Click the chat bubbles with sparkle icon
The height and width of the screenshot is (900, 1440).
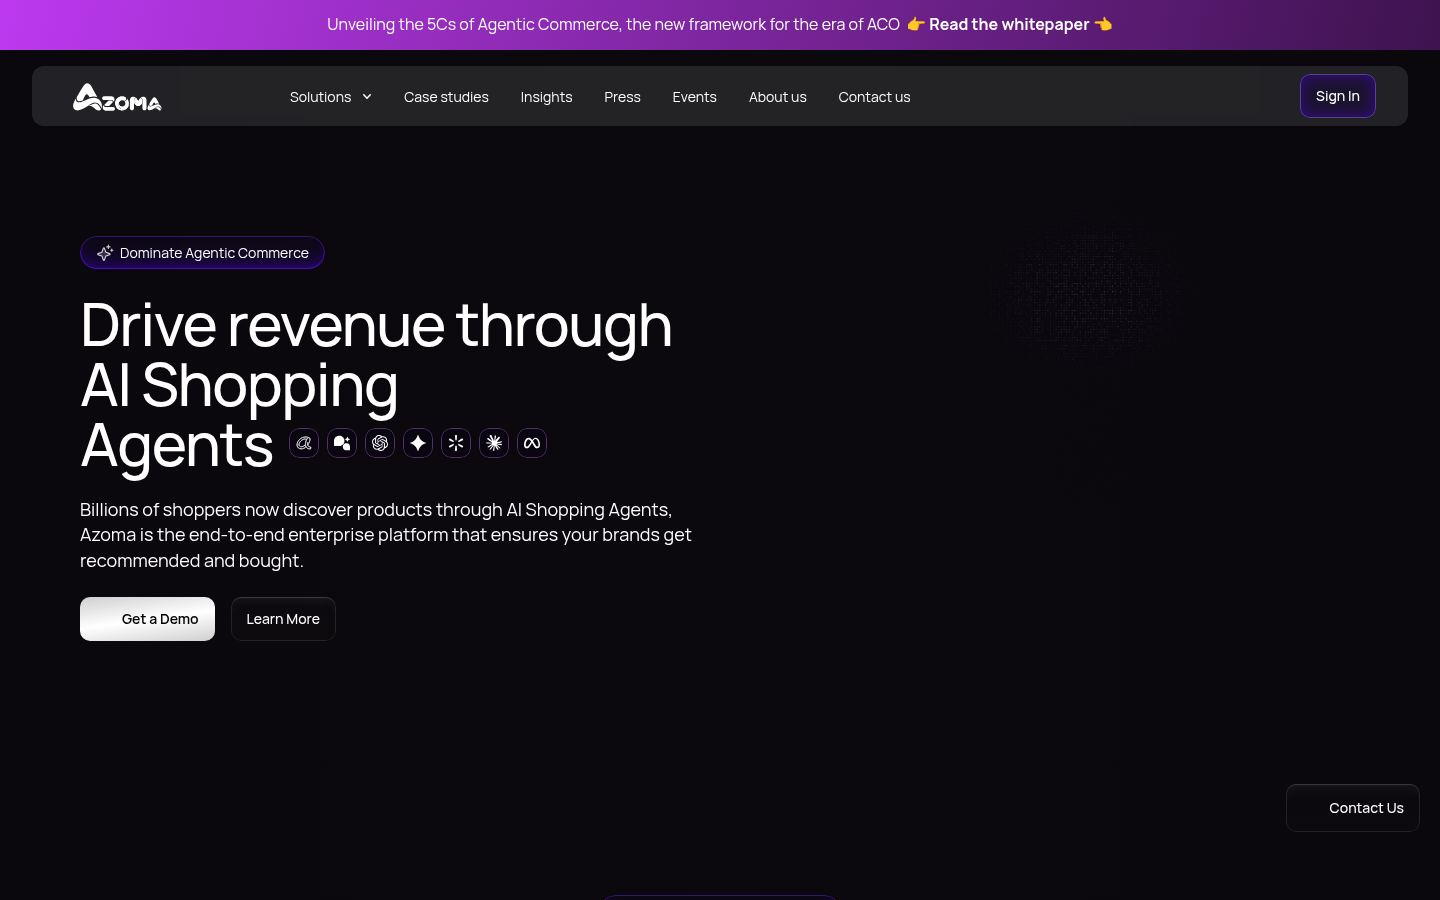point(342,443)
